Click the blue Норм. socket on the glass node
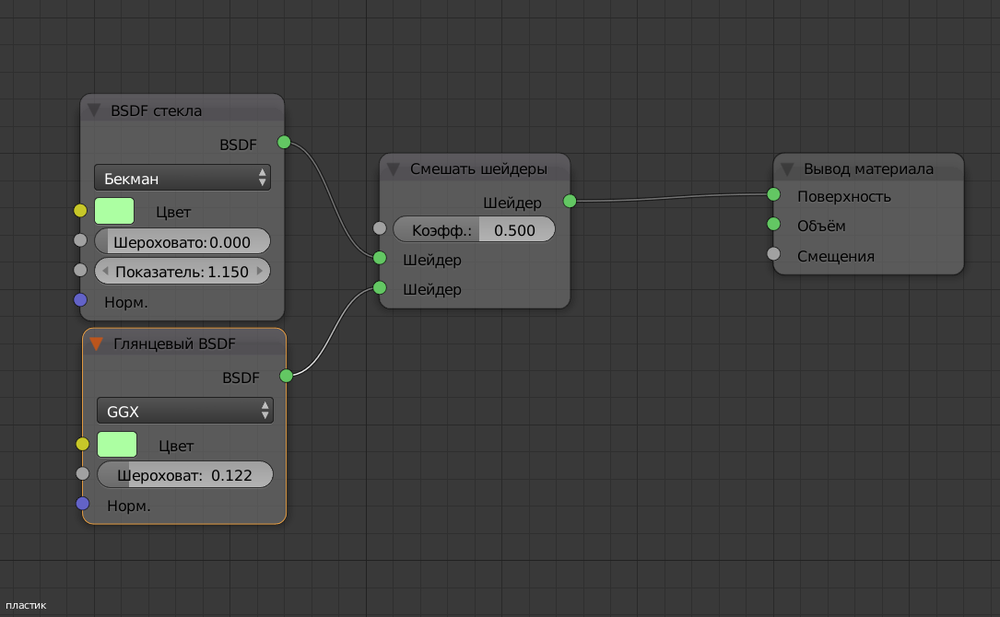The image size is (1000, 617). (x=81, y=300)
